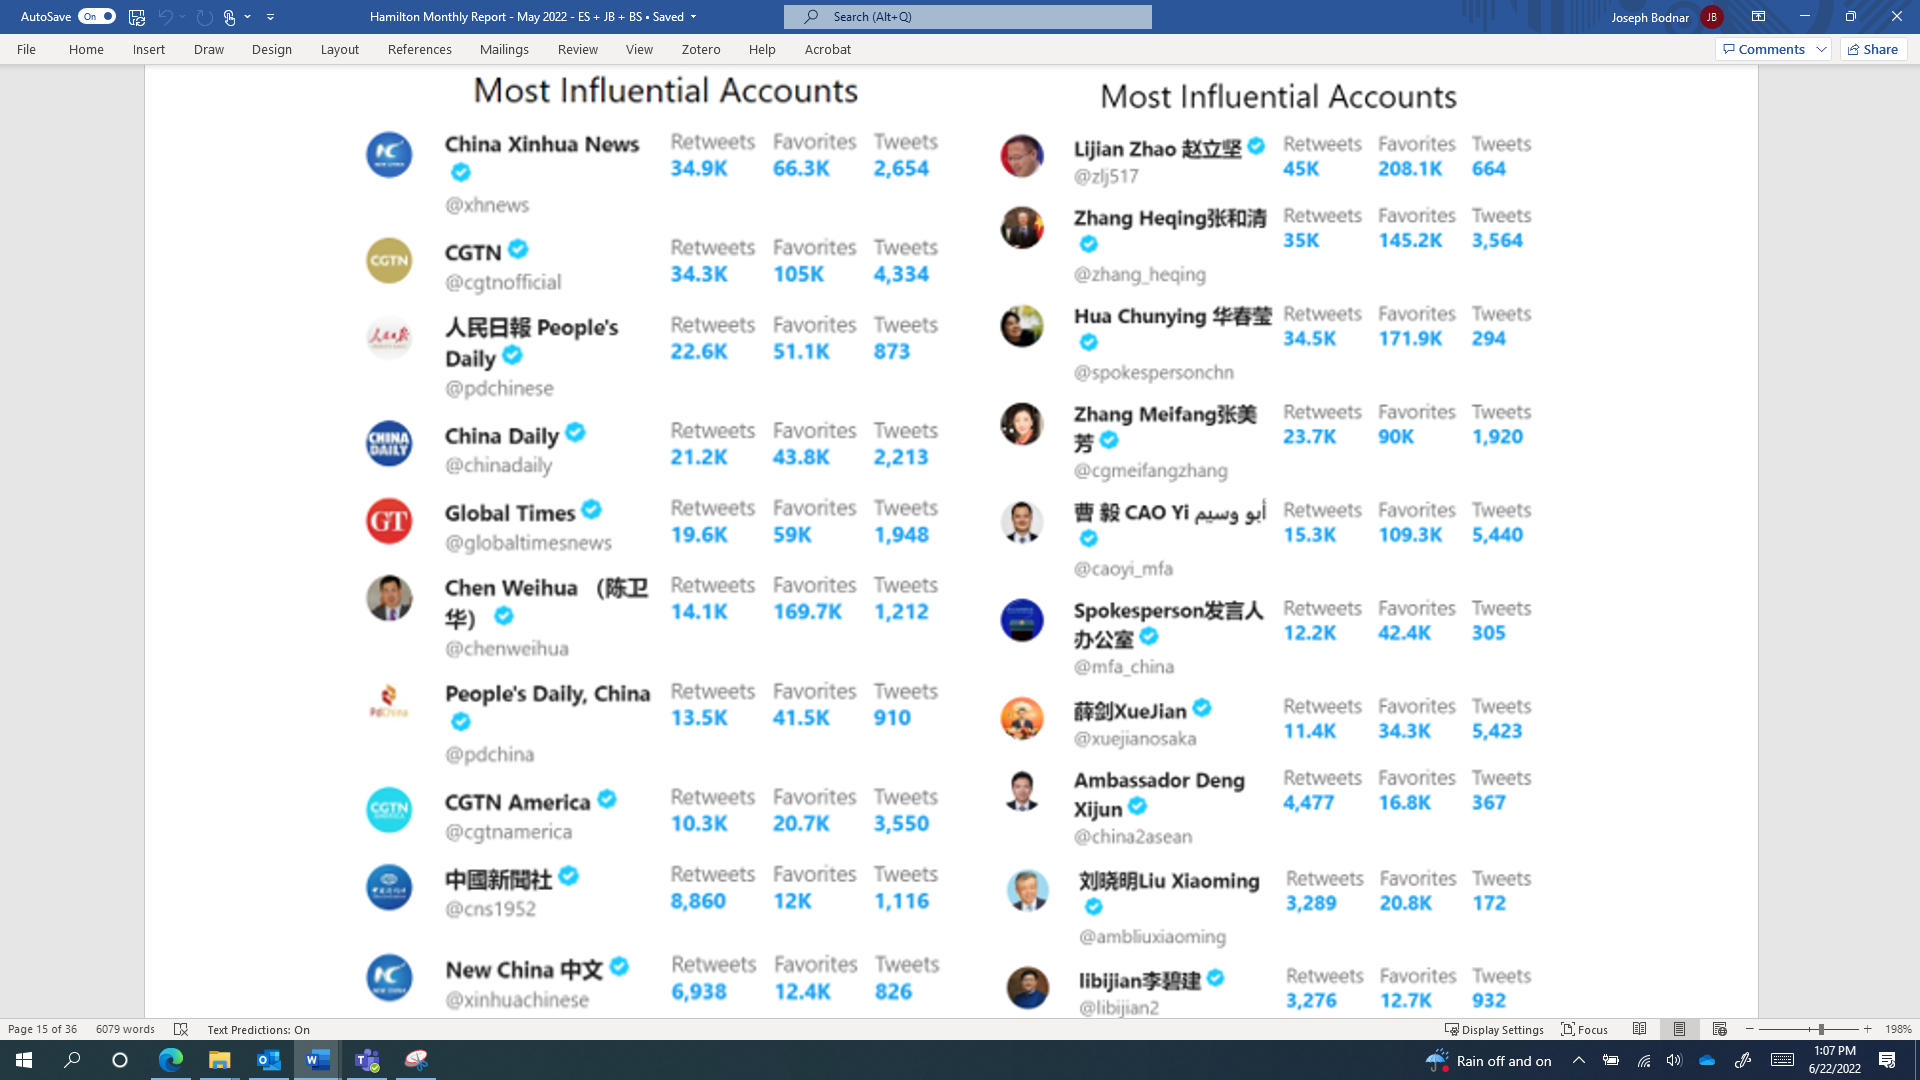Click the Word taskbar icon
Screen dimensions: 1920x1080
(317, 1060)
